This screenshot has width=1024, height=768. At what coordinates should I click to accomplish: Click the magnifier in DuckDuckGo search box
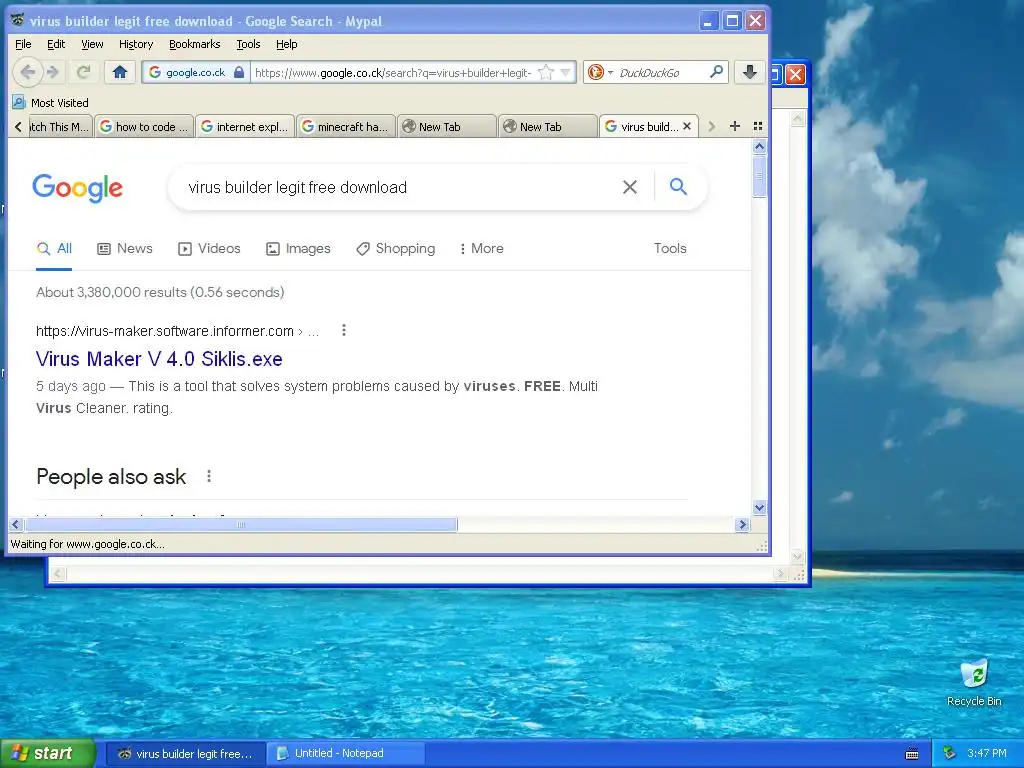click(716, 72)
